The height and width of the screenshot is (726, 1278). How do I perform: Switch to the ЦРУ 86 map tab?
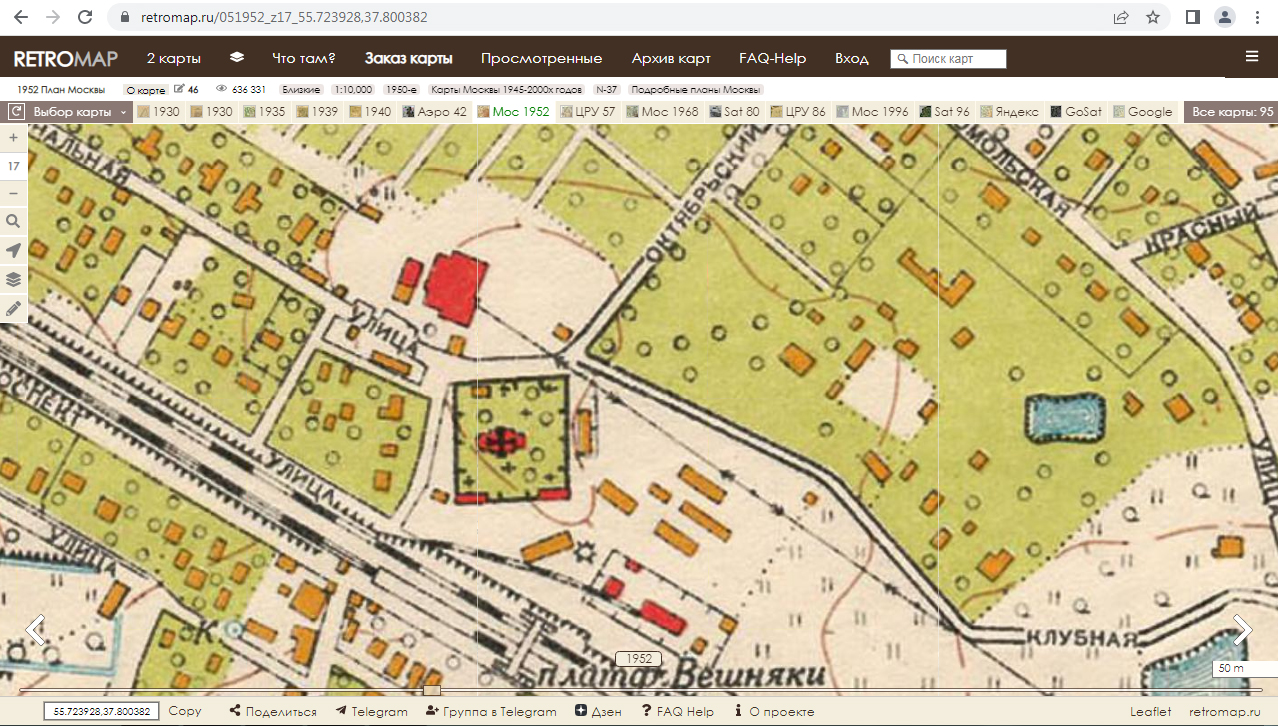pyautogui.click(x=799, y=112)
